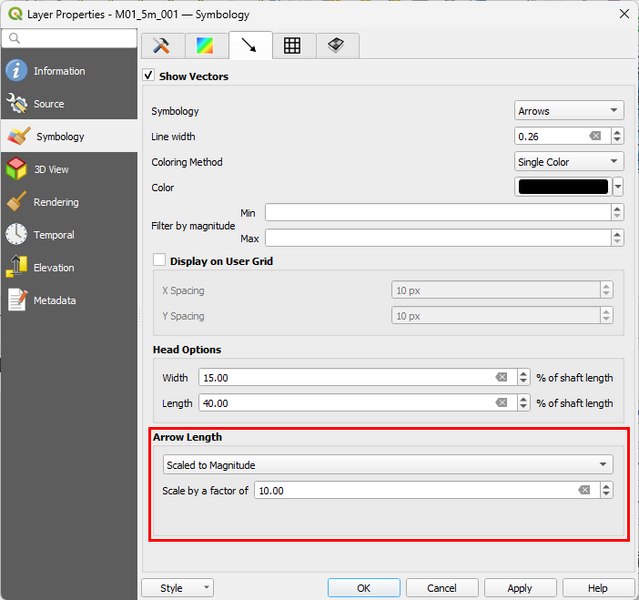Switch to the contours color ramp tab

tap(205, 45)
